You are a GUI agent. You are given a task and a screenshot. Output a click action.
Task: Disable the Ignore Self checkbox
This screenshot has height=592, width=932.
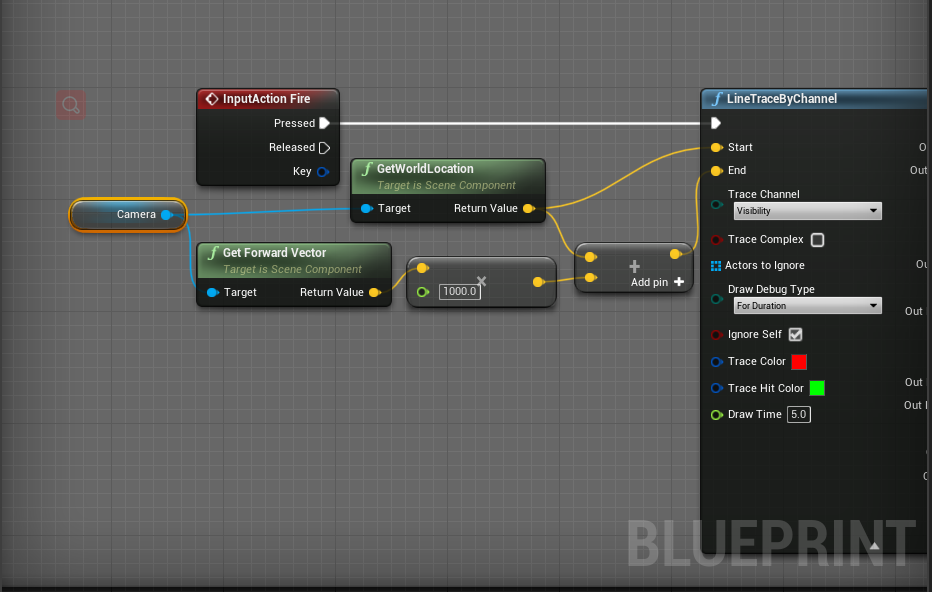(x=795, y=334)
